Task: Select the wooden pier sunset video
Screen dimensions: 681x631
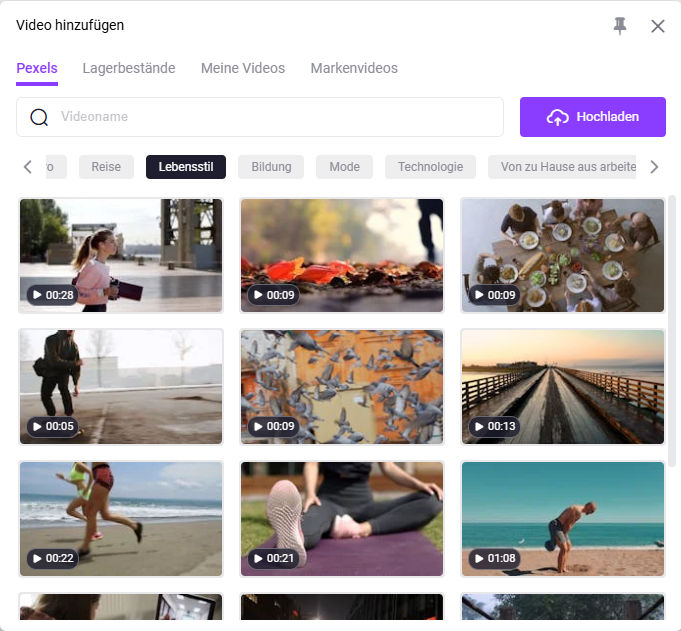Action: [563, 387]
